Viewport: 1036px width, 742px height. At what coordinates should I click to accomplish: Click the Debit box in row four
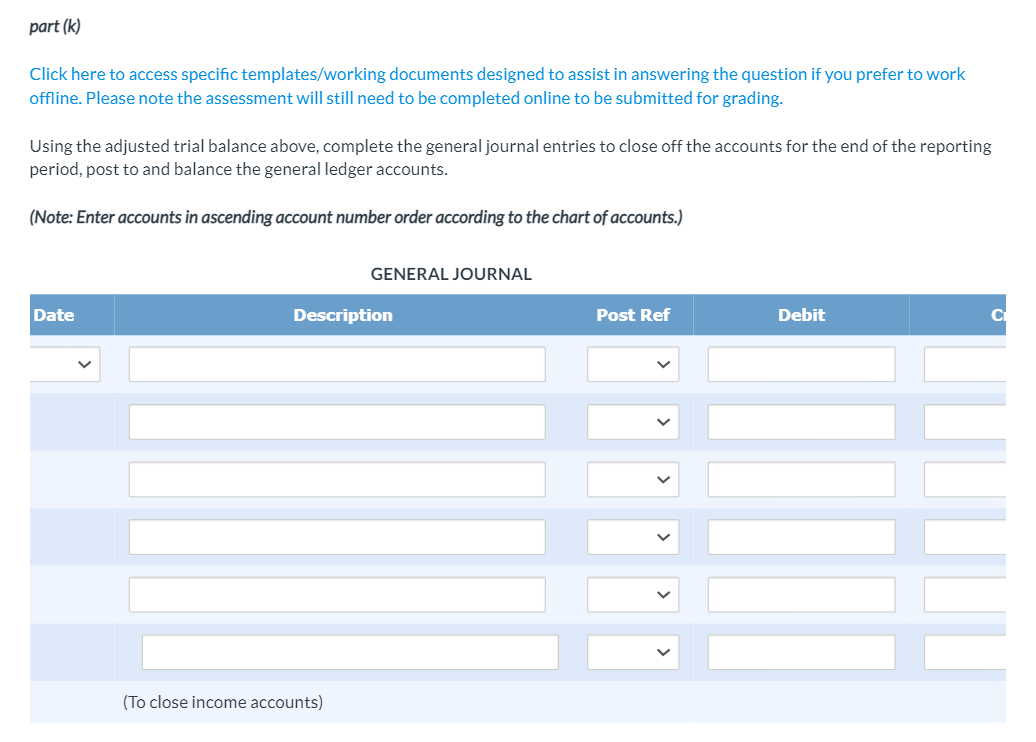point(800,536)
